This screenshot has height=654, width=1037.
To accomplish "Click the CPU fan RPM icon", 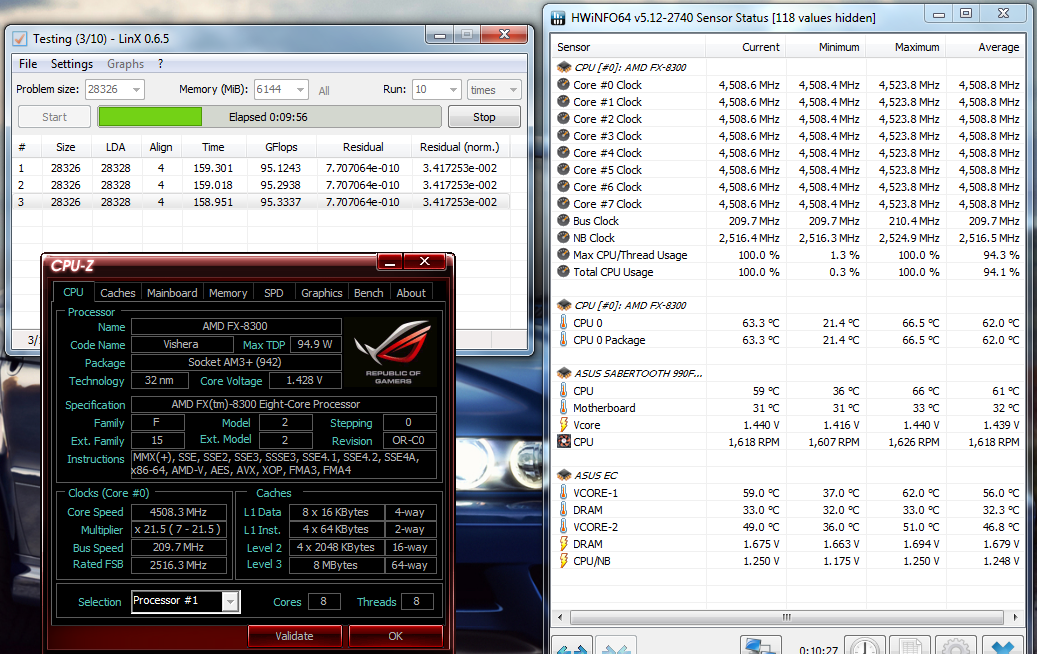I will point(563,442).
